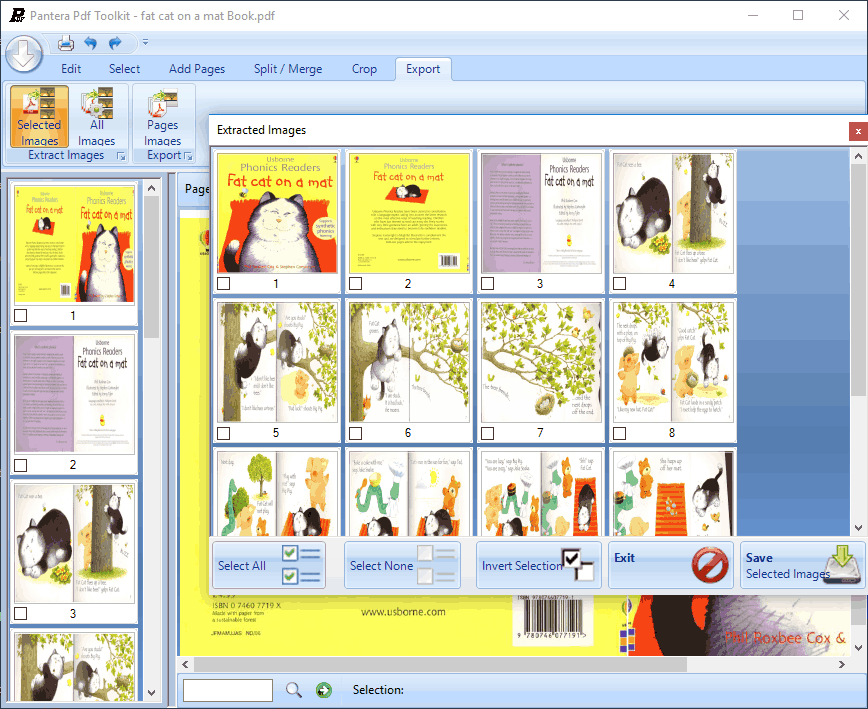Select extracted image 8 thumbnail
The height and width of the screenshot is (709, 868).
point(673,363)
